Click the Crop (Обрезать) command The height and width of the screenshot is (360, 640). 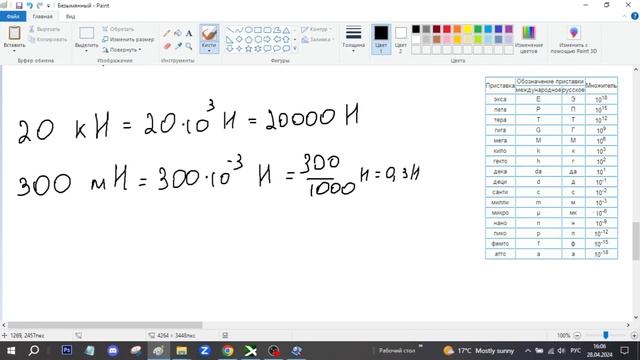[118, 29]
